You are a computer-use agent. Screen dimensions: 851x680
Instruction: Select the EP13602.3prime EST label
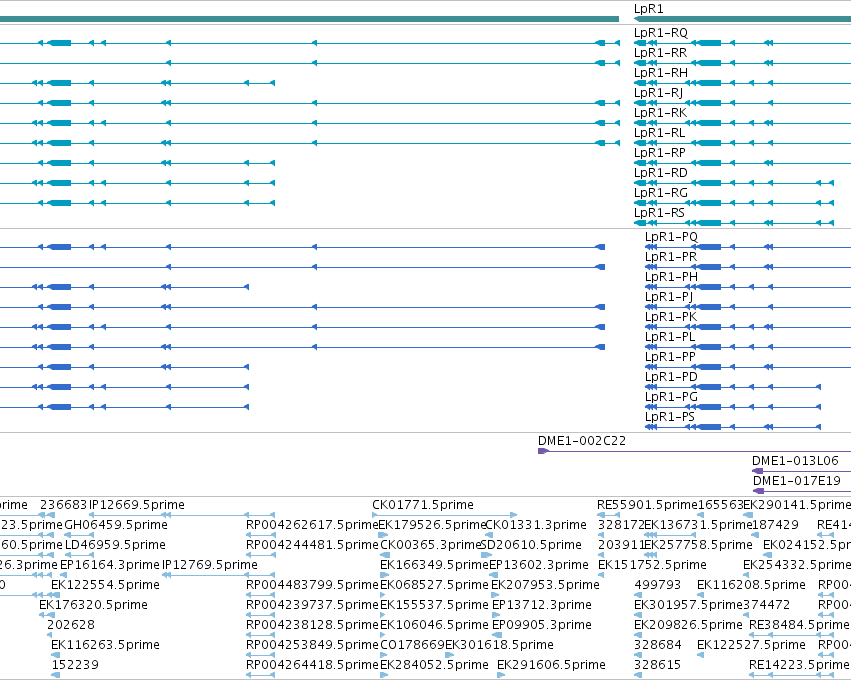click(539, 565)
